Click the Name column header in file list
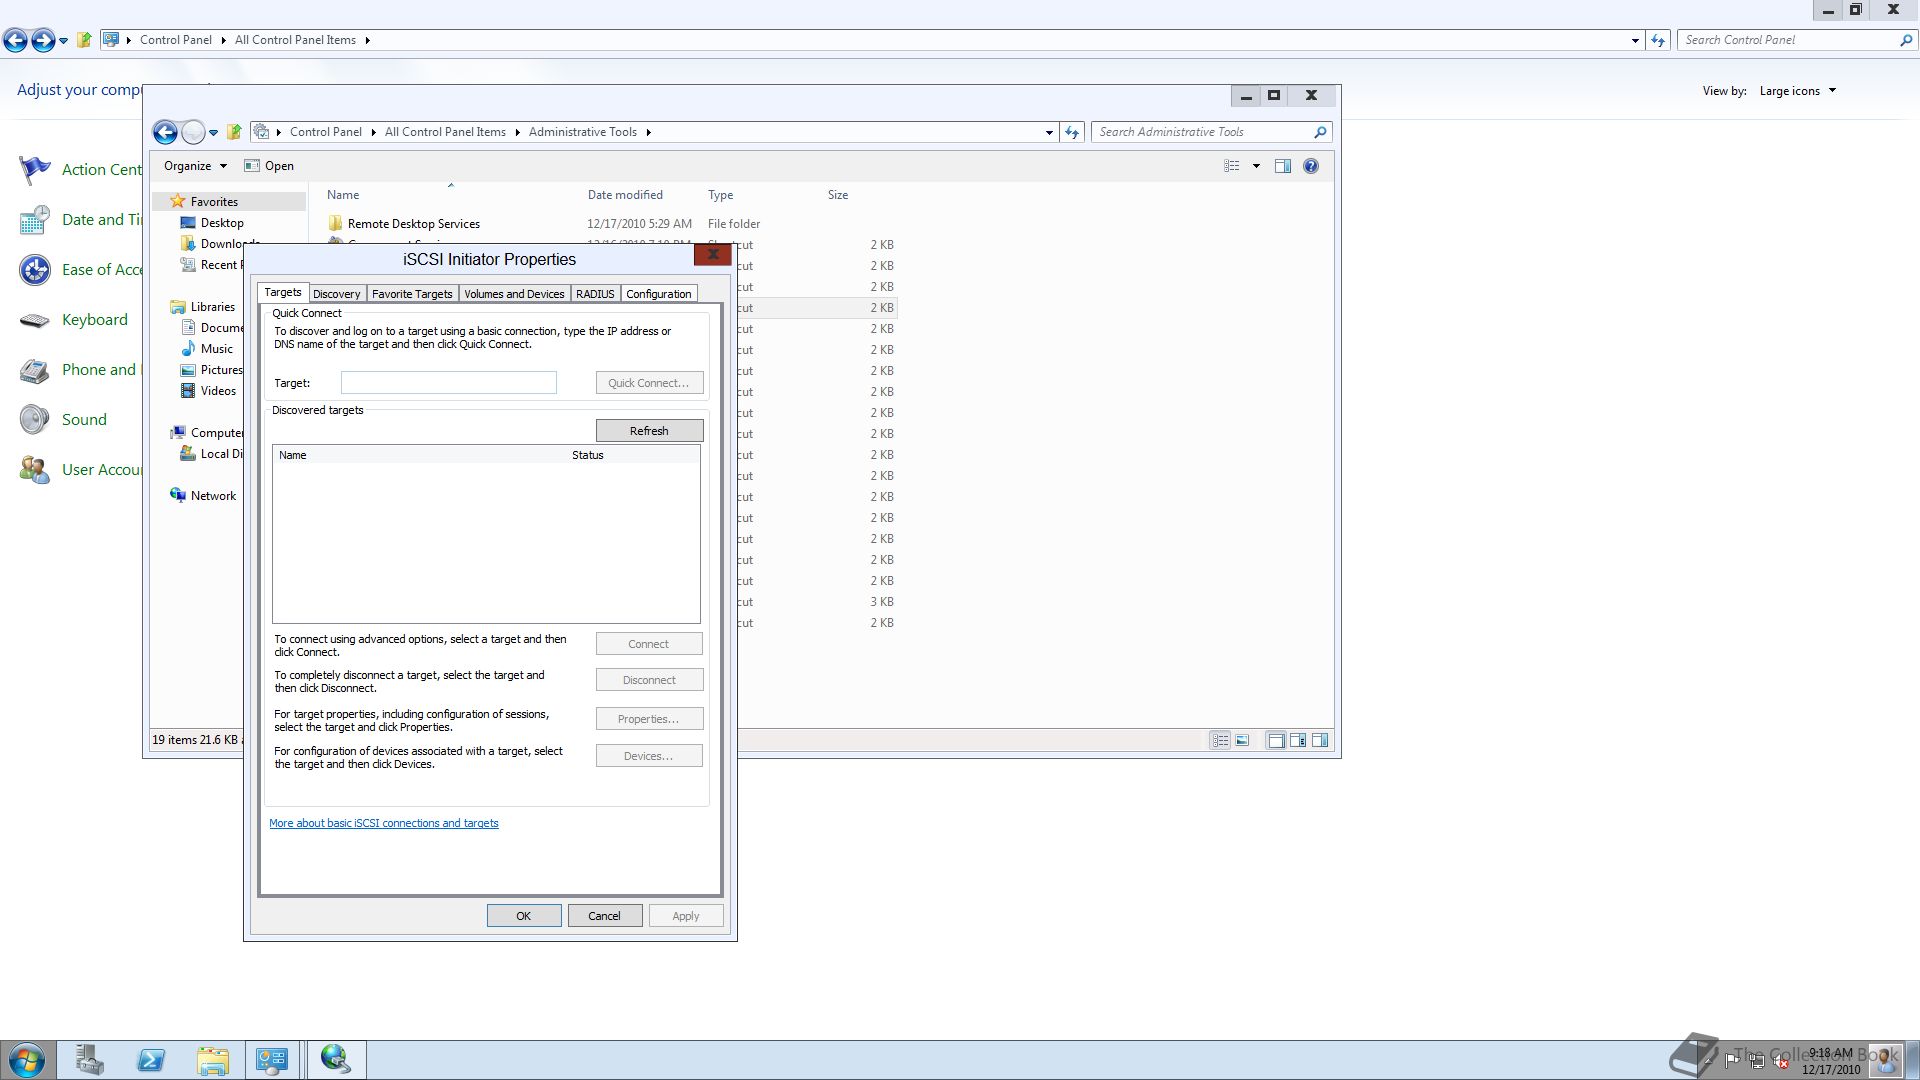1920x1080 pixels. (x=343, y=195)
